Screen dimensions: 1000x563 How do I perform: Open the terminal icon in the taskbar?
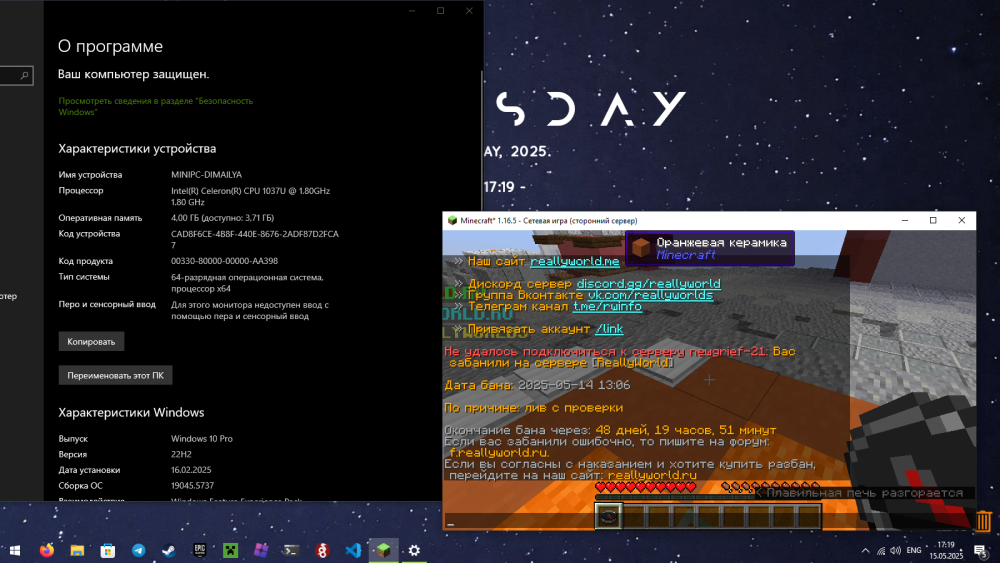click(291, 550)
